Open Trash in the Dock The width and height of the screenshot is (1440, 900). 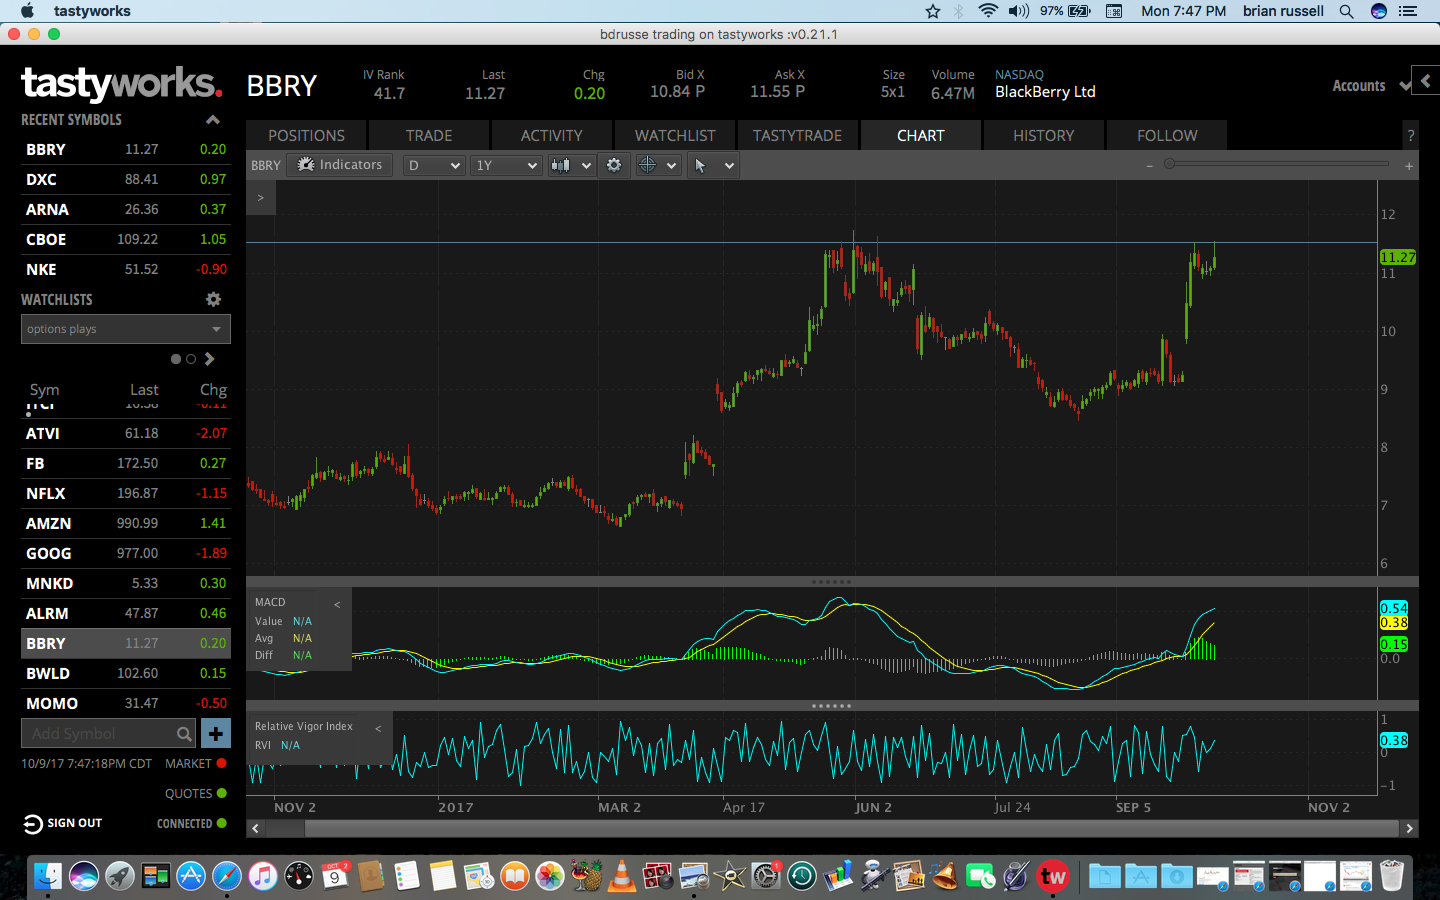click(x=1392, y=877)
